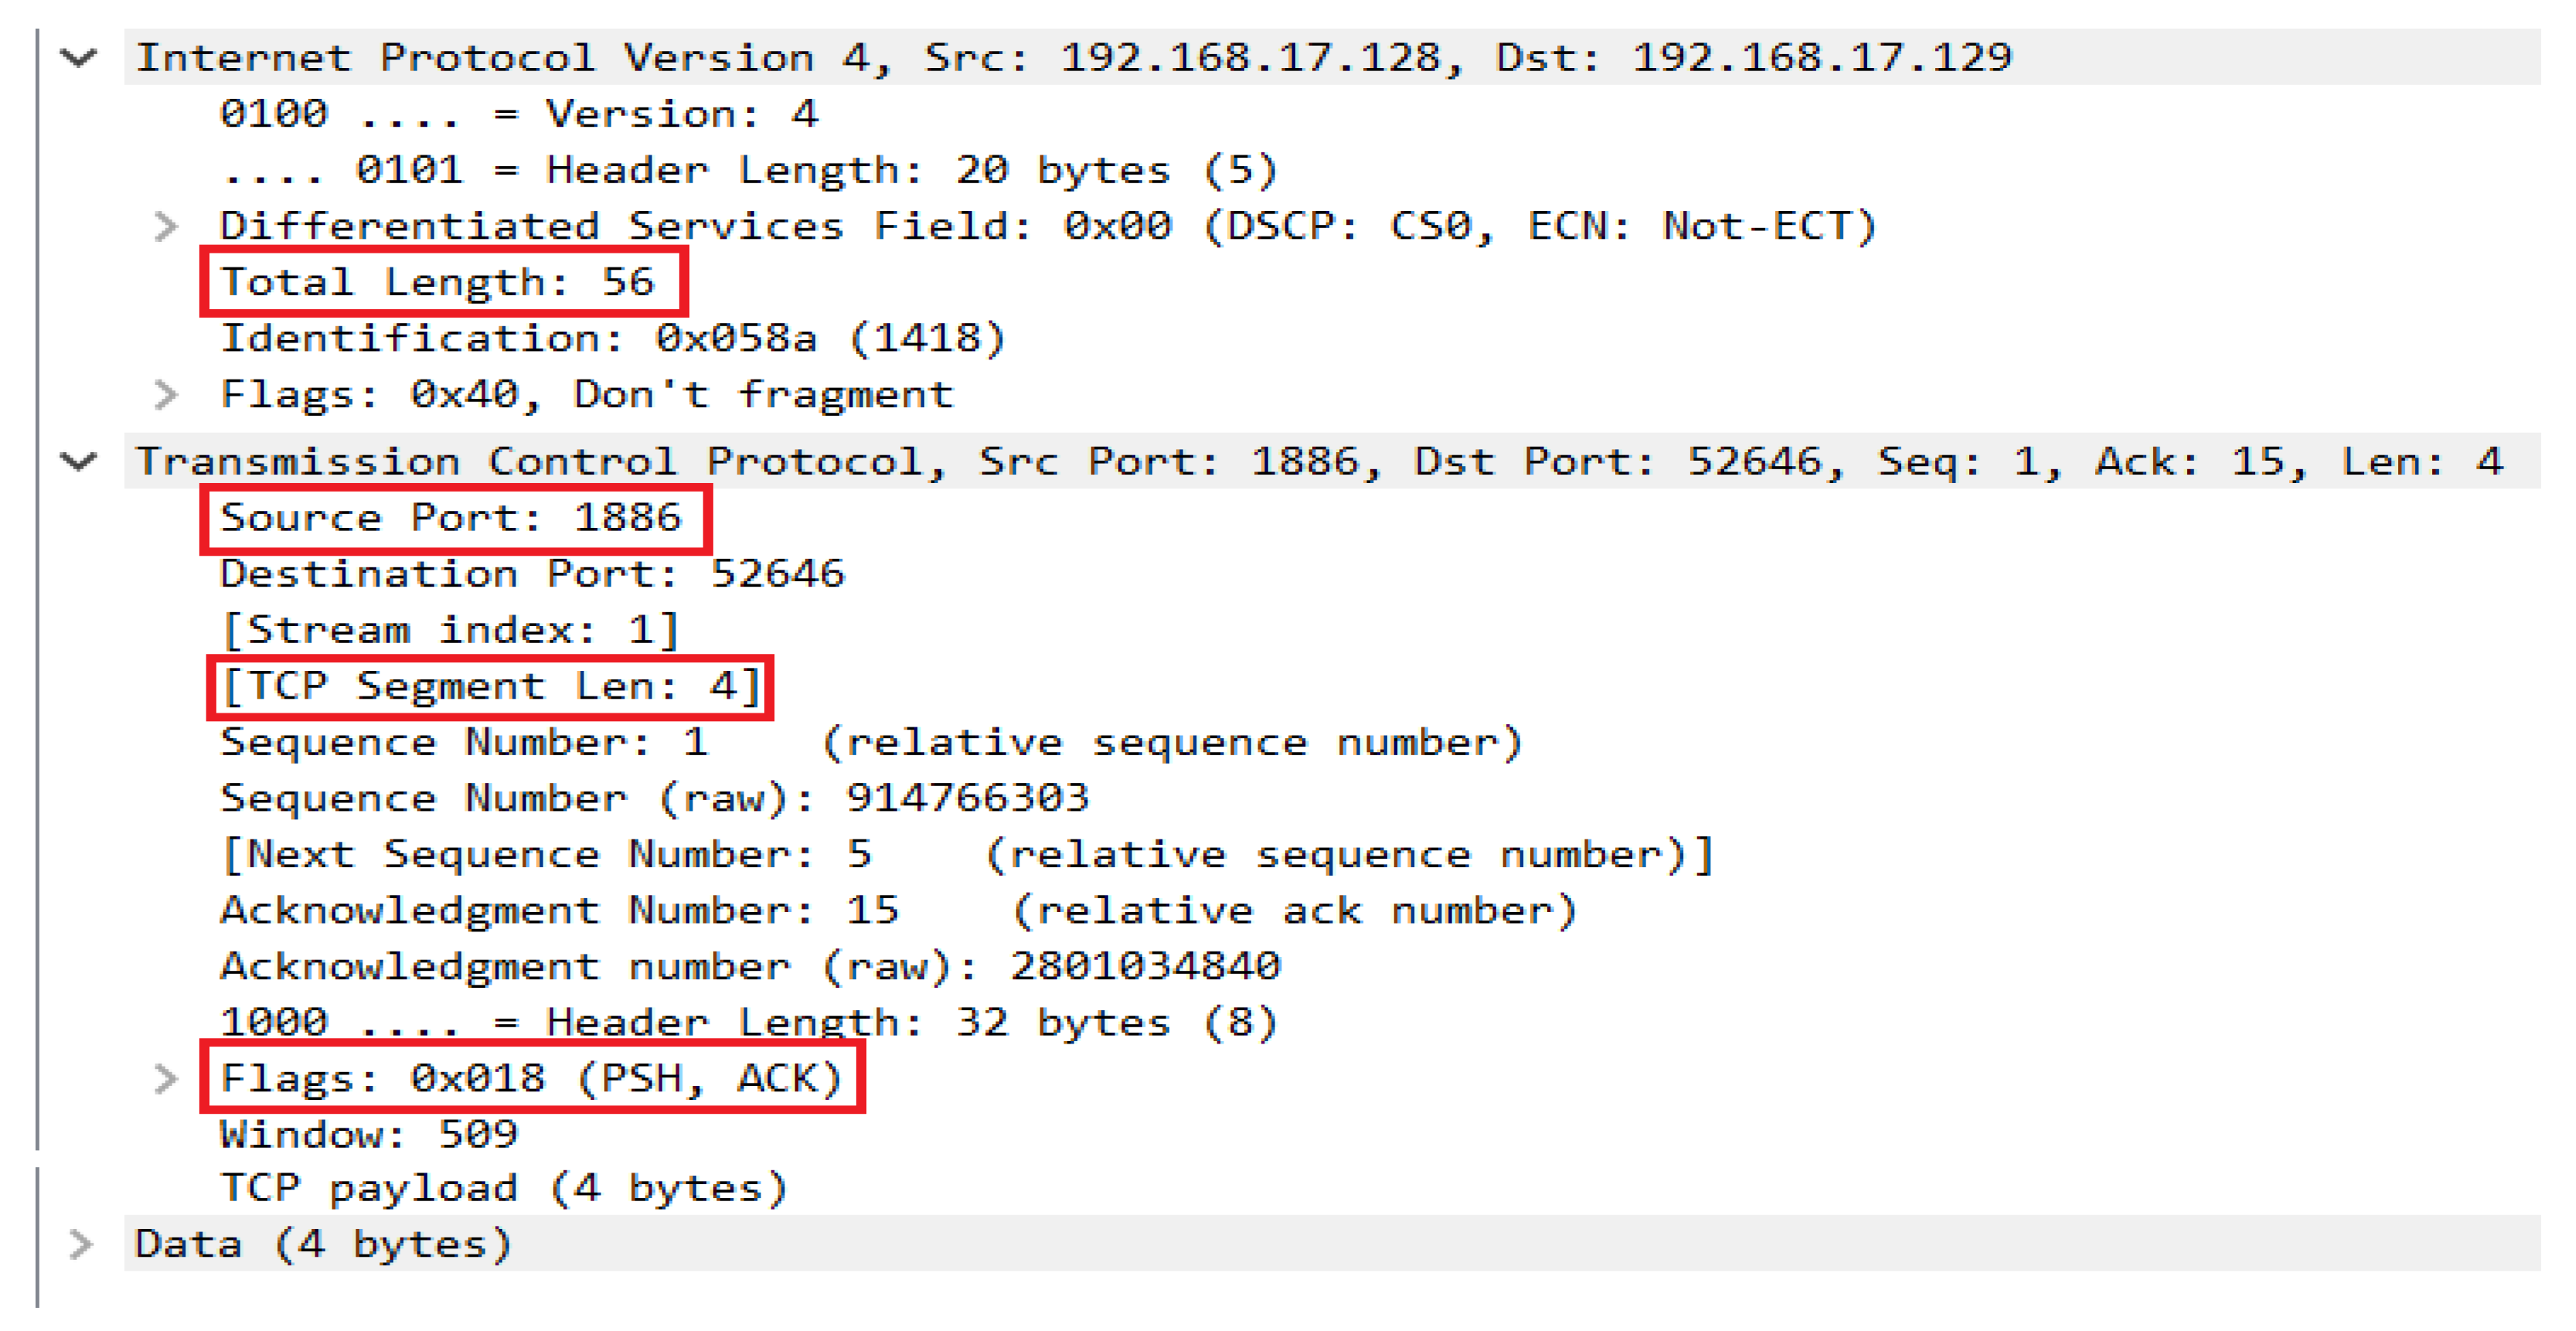Expand the TCP Flags 0x018 row

click(x=166, y=1079)
